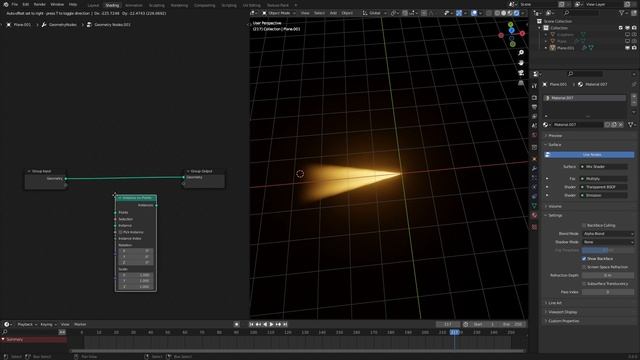Expand the material Preview panel
The image size is (640, 360).
pos(555,136)
